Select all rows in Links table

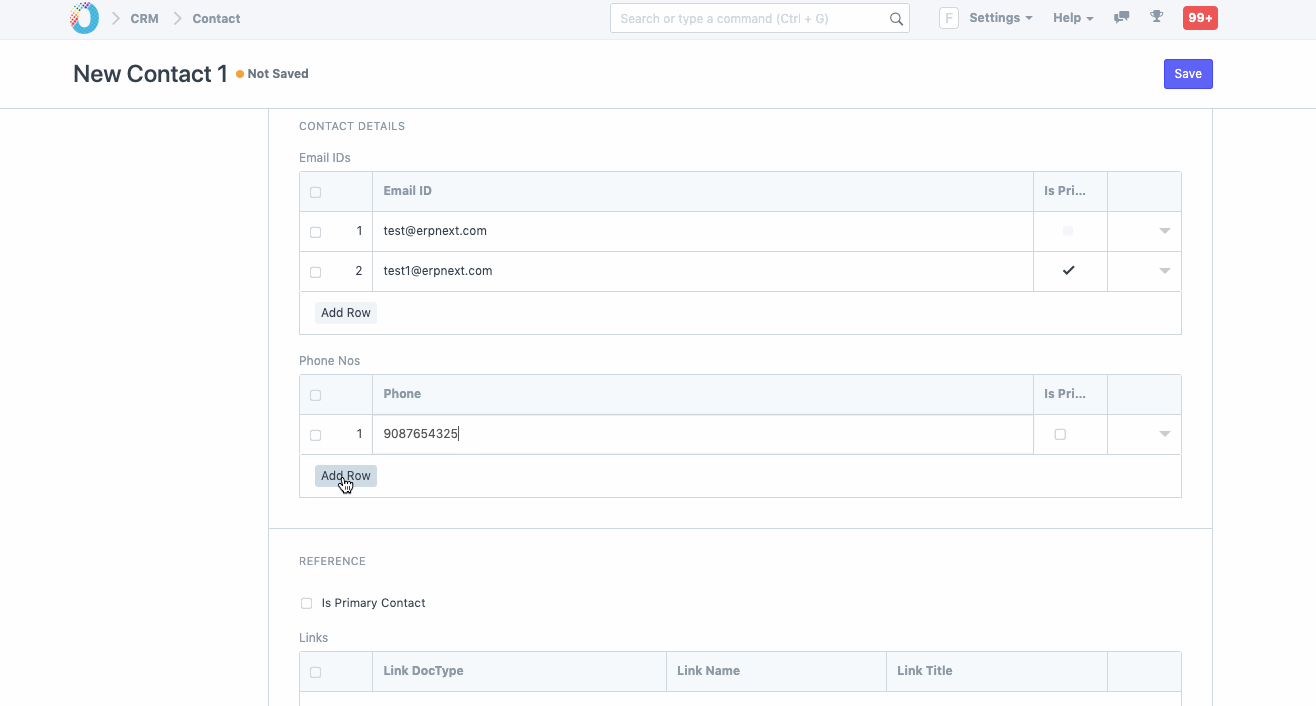click(x=316, y=672)
